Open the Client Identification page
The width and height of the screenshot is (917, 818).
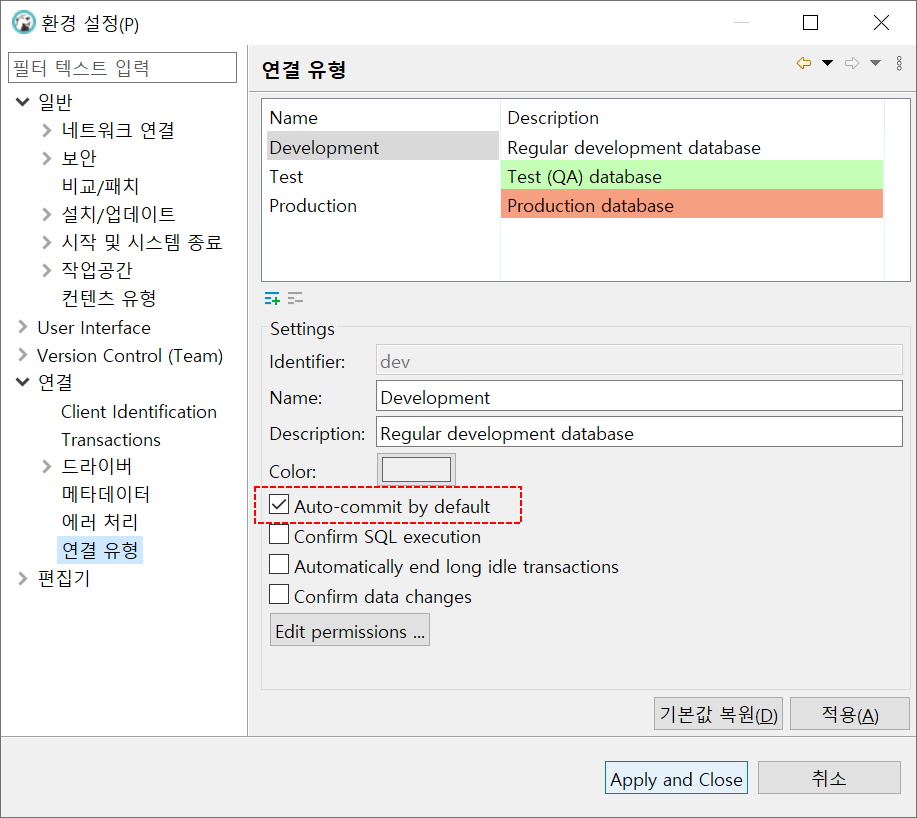139,412
